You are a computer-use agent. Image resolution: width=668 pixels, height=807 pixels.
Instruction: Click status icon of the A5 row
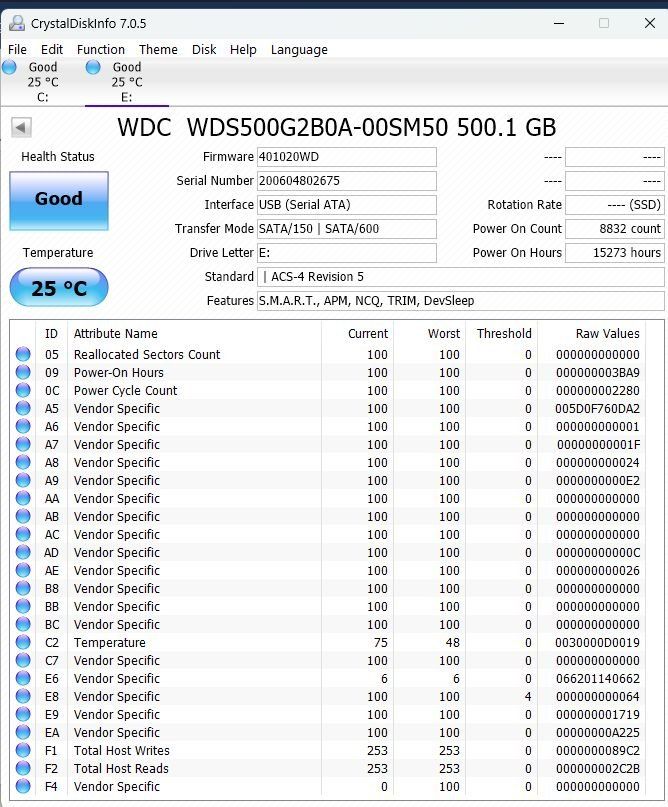coord(23,408)
